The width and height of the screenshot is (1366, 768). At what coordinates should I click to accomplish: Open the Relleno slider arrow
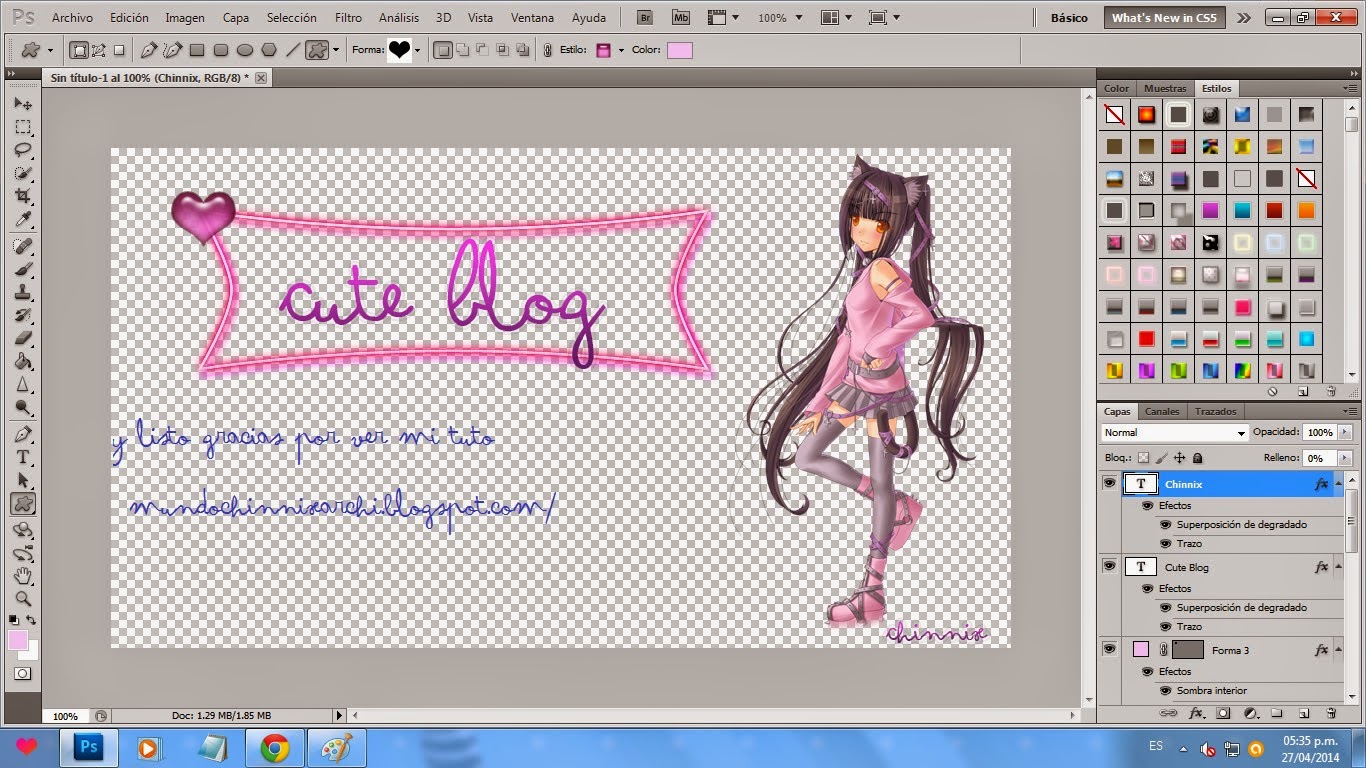point(1345,457)
